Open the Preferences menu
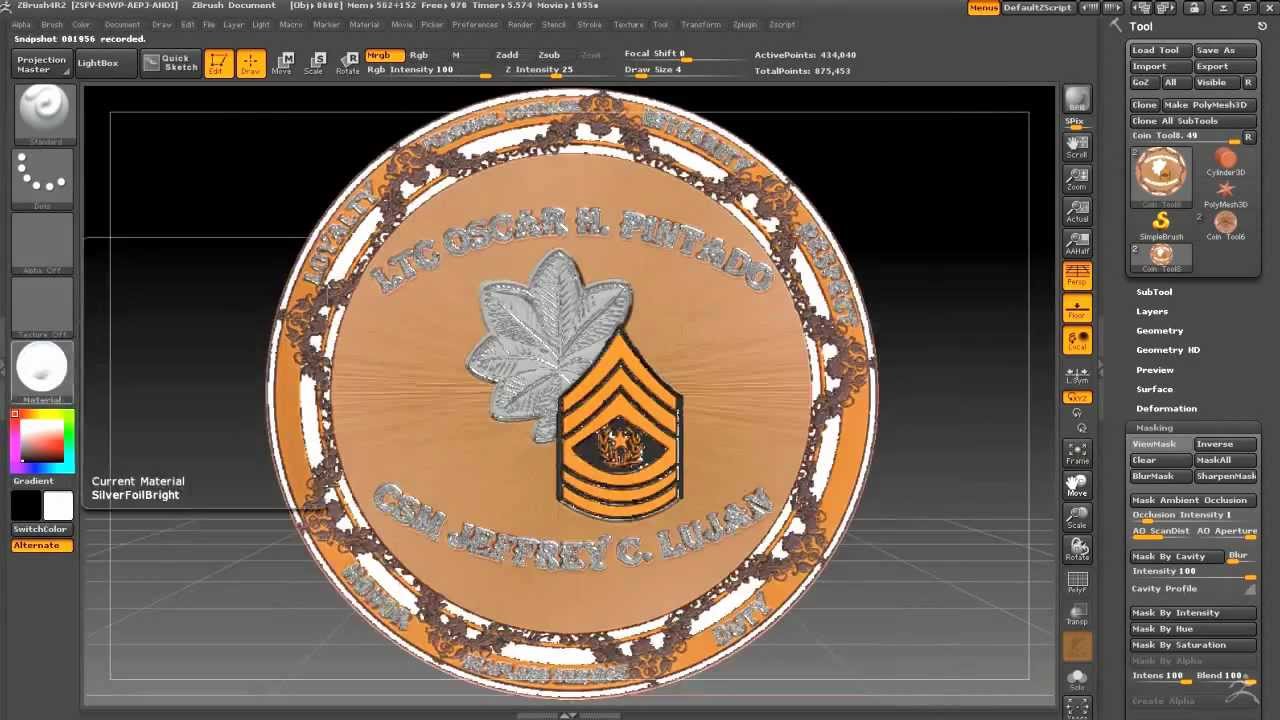This screenshot has height=720, width=1280. click(x=475, y=24)
